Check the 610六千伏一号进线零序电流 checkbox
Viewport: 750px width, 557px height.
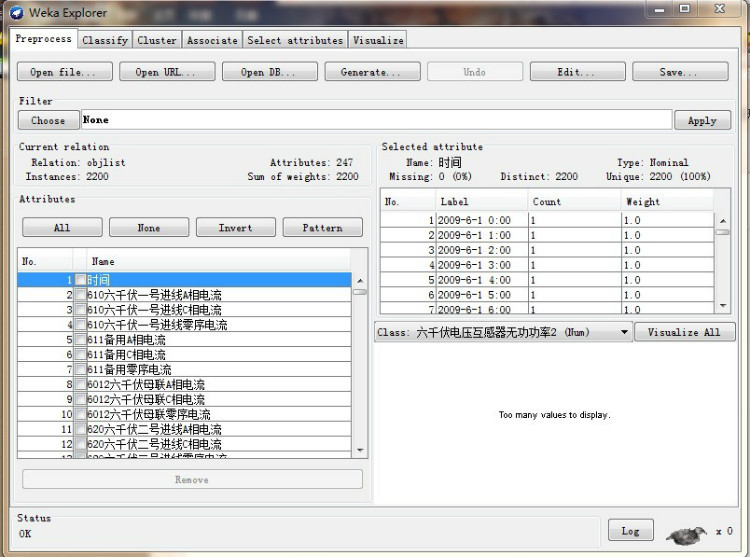coord(80,325)
